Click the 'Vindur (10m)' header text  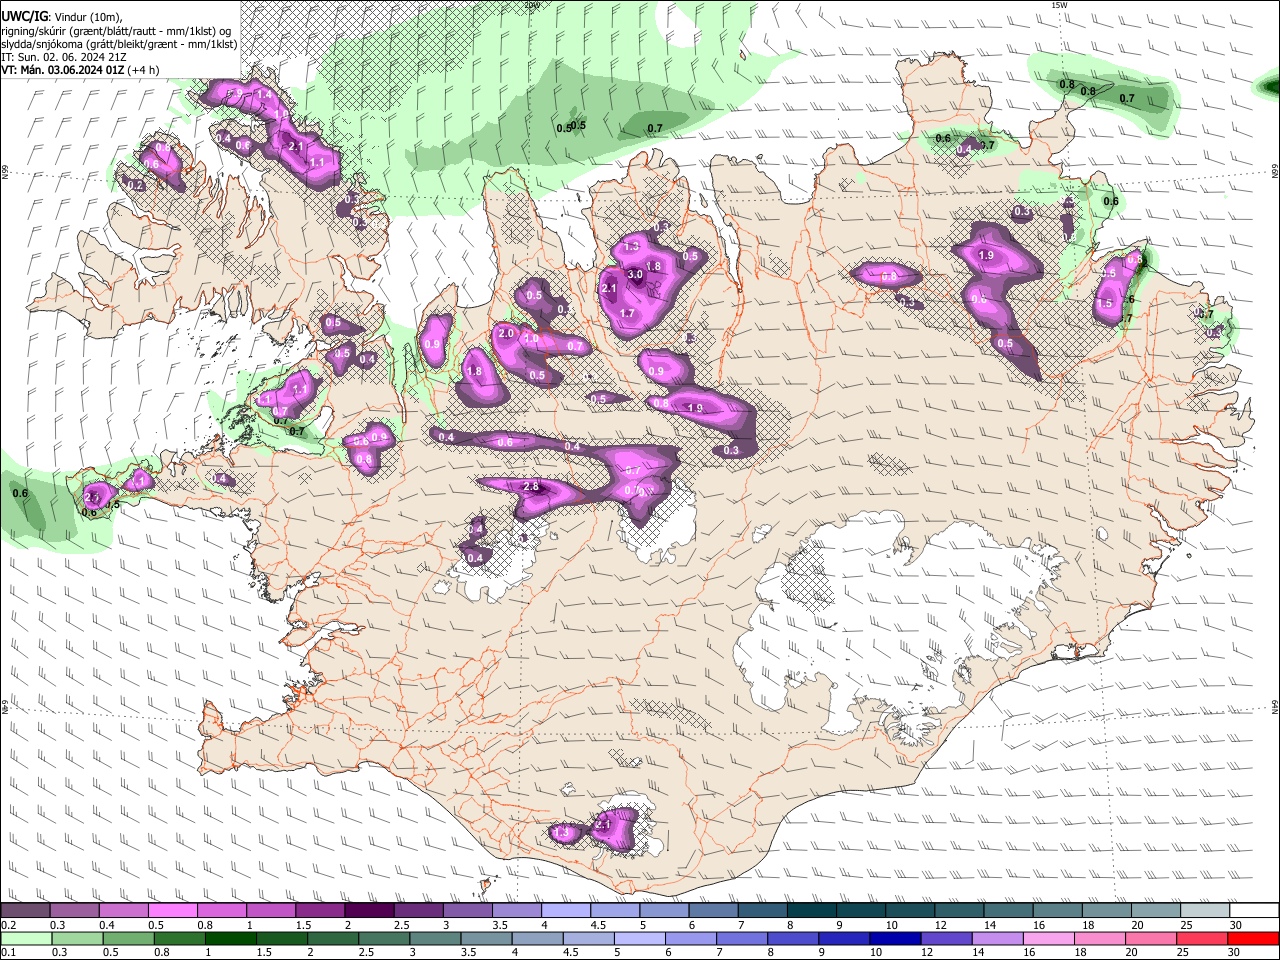[x=86, y=16]
